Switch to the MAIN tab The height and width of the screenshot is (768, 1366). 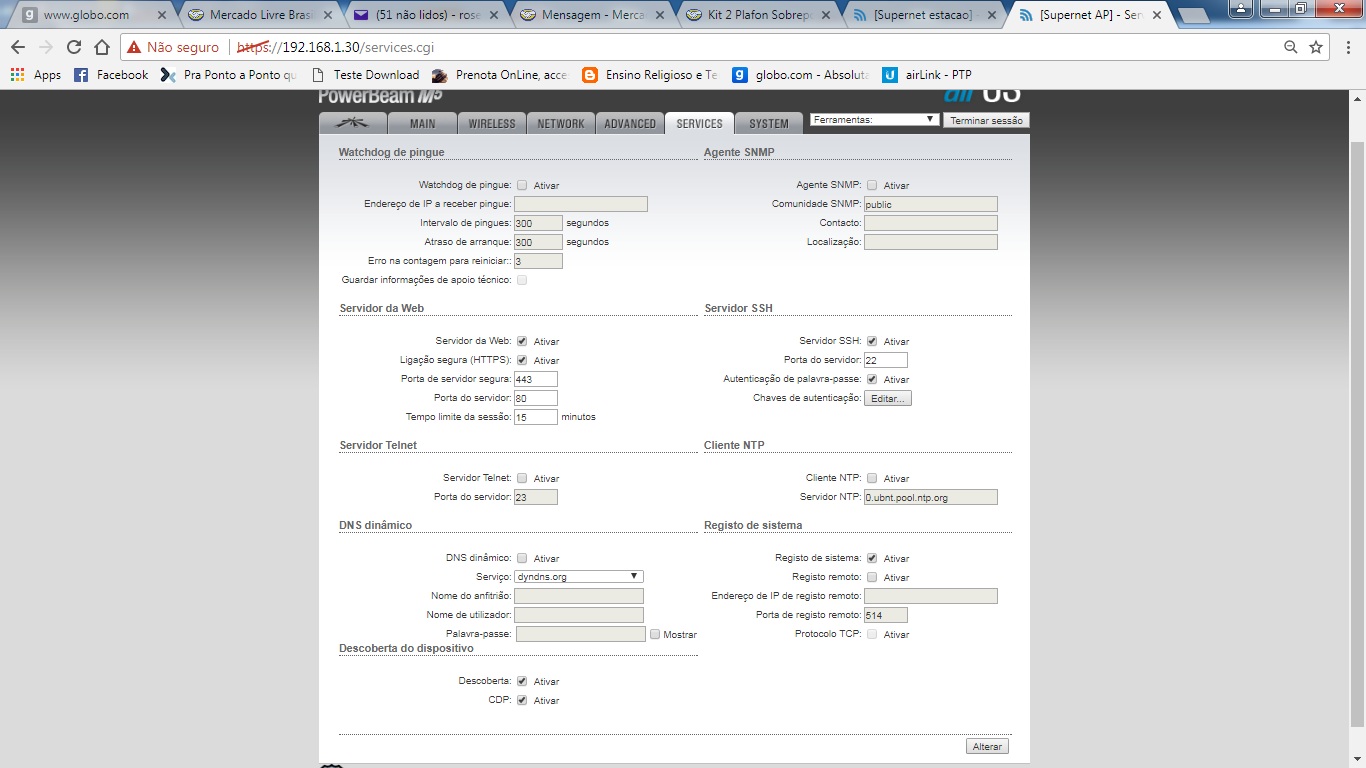(x=423, y=123)
